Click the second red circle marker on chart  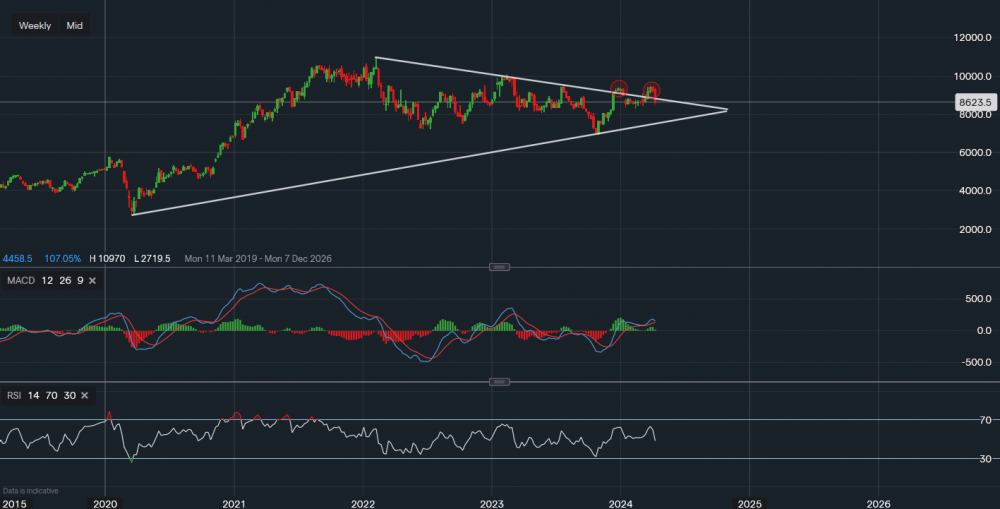[x=651, y=91]
